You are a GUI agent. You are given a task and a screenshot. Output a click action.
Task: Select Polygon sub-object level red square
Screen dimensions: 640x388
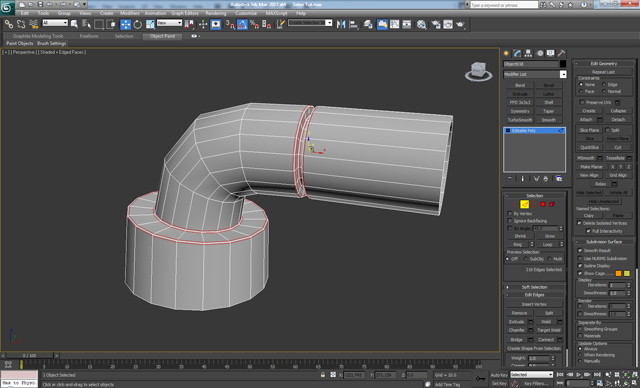(x=543, y=204)
